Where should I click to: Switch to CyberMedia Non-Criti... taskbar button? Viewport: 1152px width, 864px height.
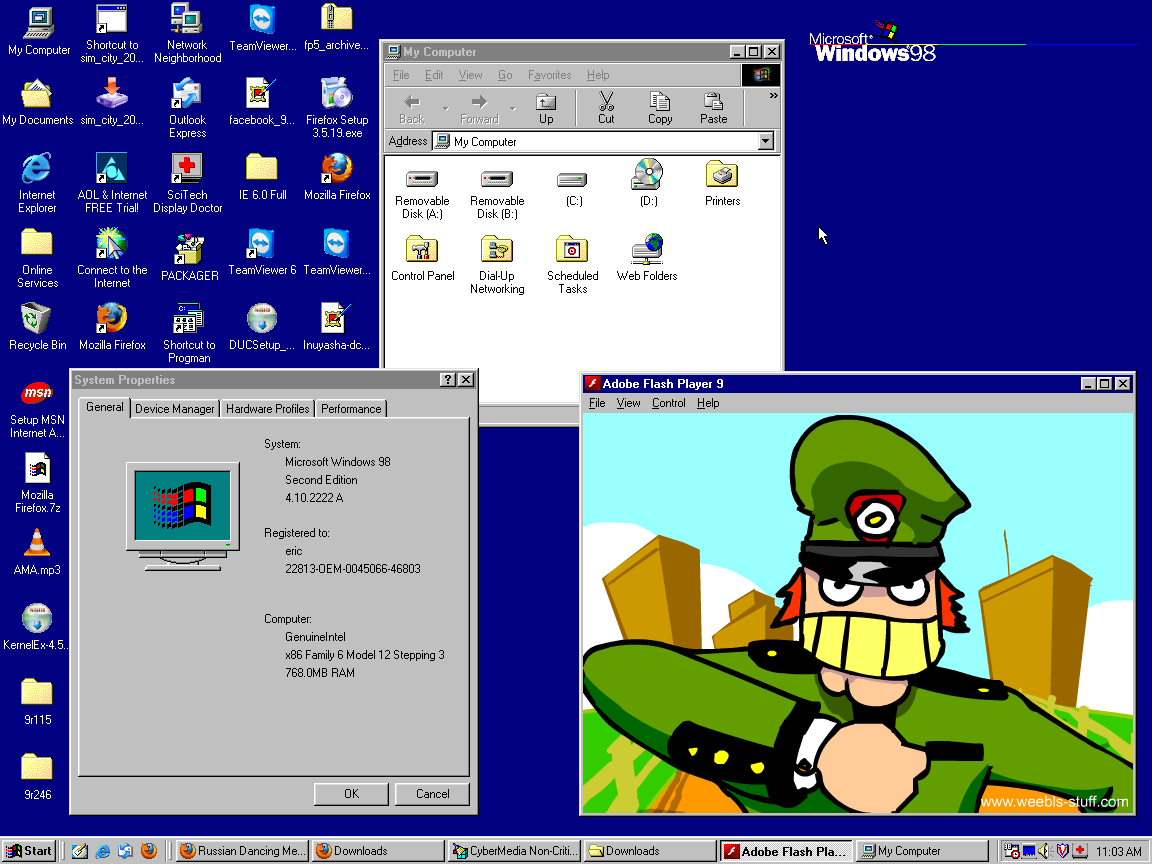pos(516,851)
